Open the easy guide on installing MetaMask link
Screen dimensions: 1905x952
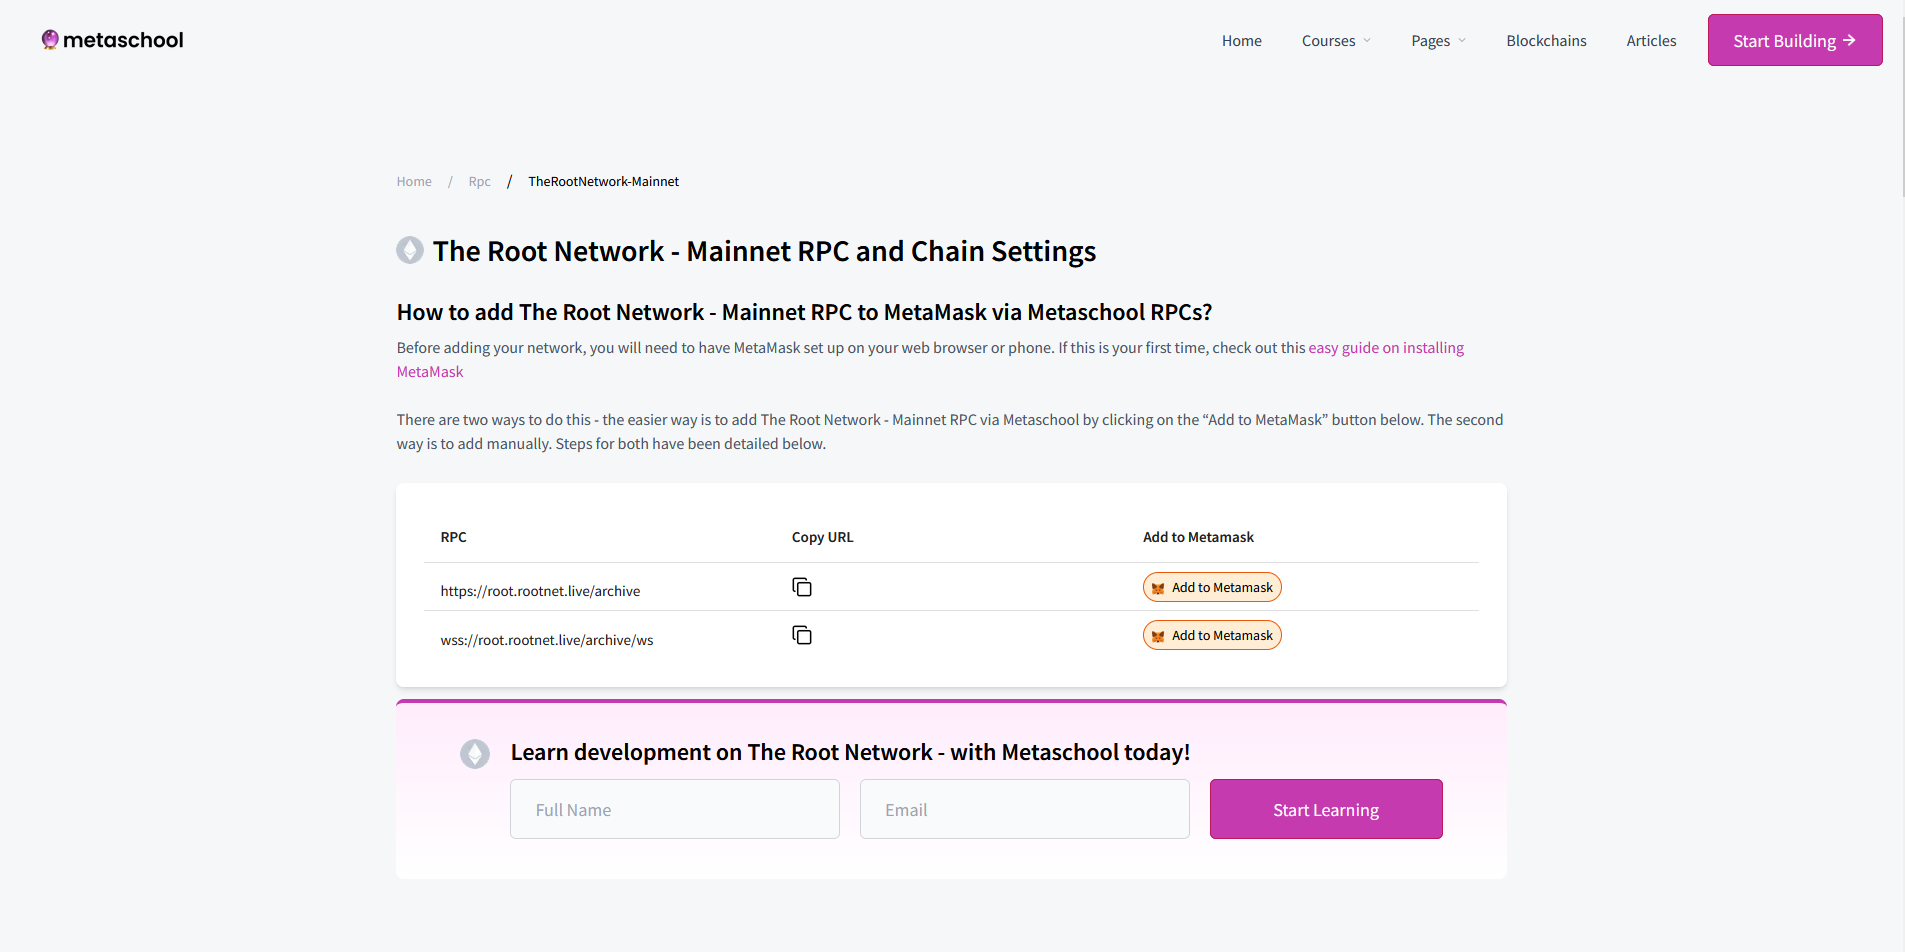click(1385, 348)
